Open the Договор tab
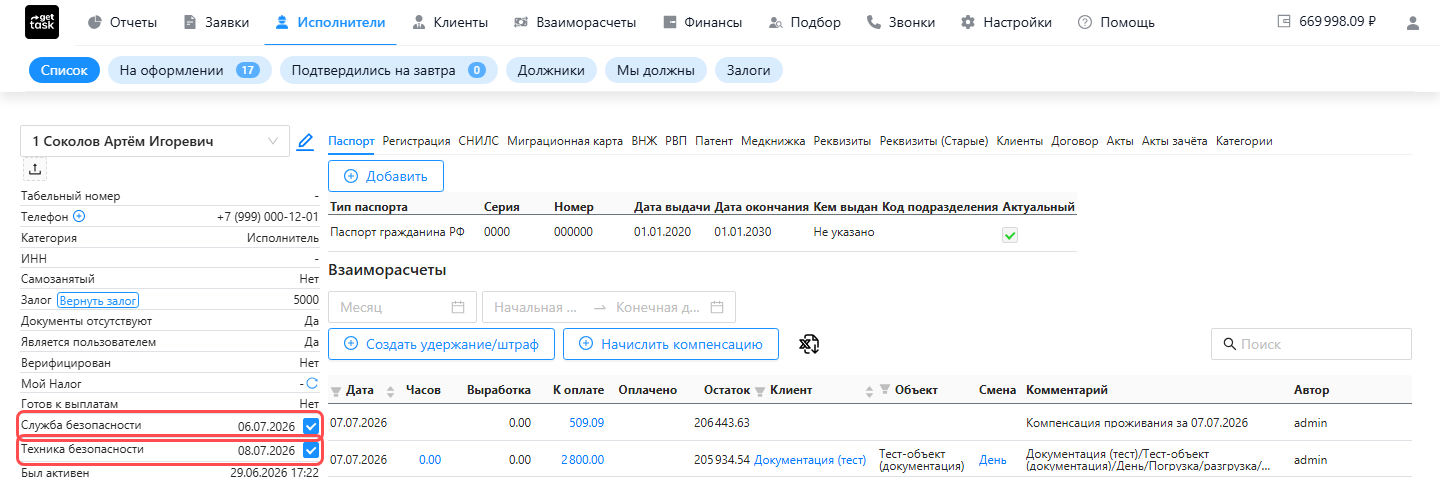The height and width of the screenshot is (479, 1440). point(1075,141)
